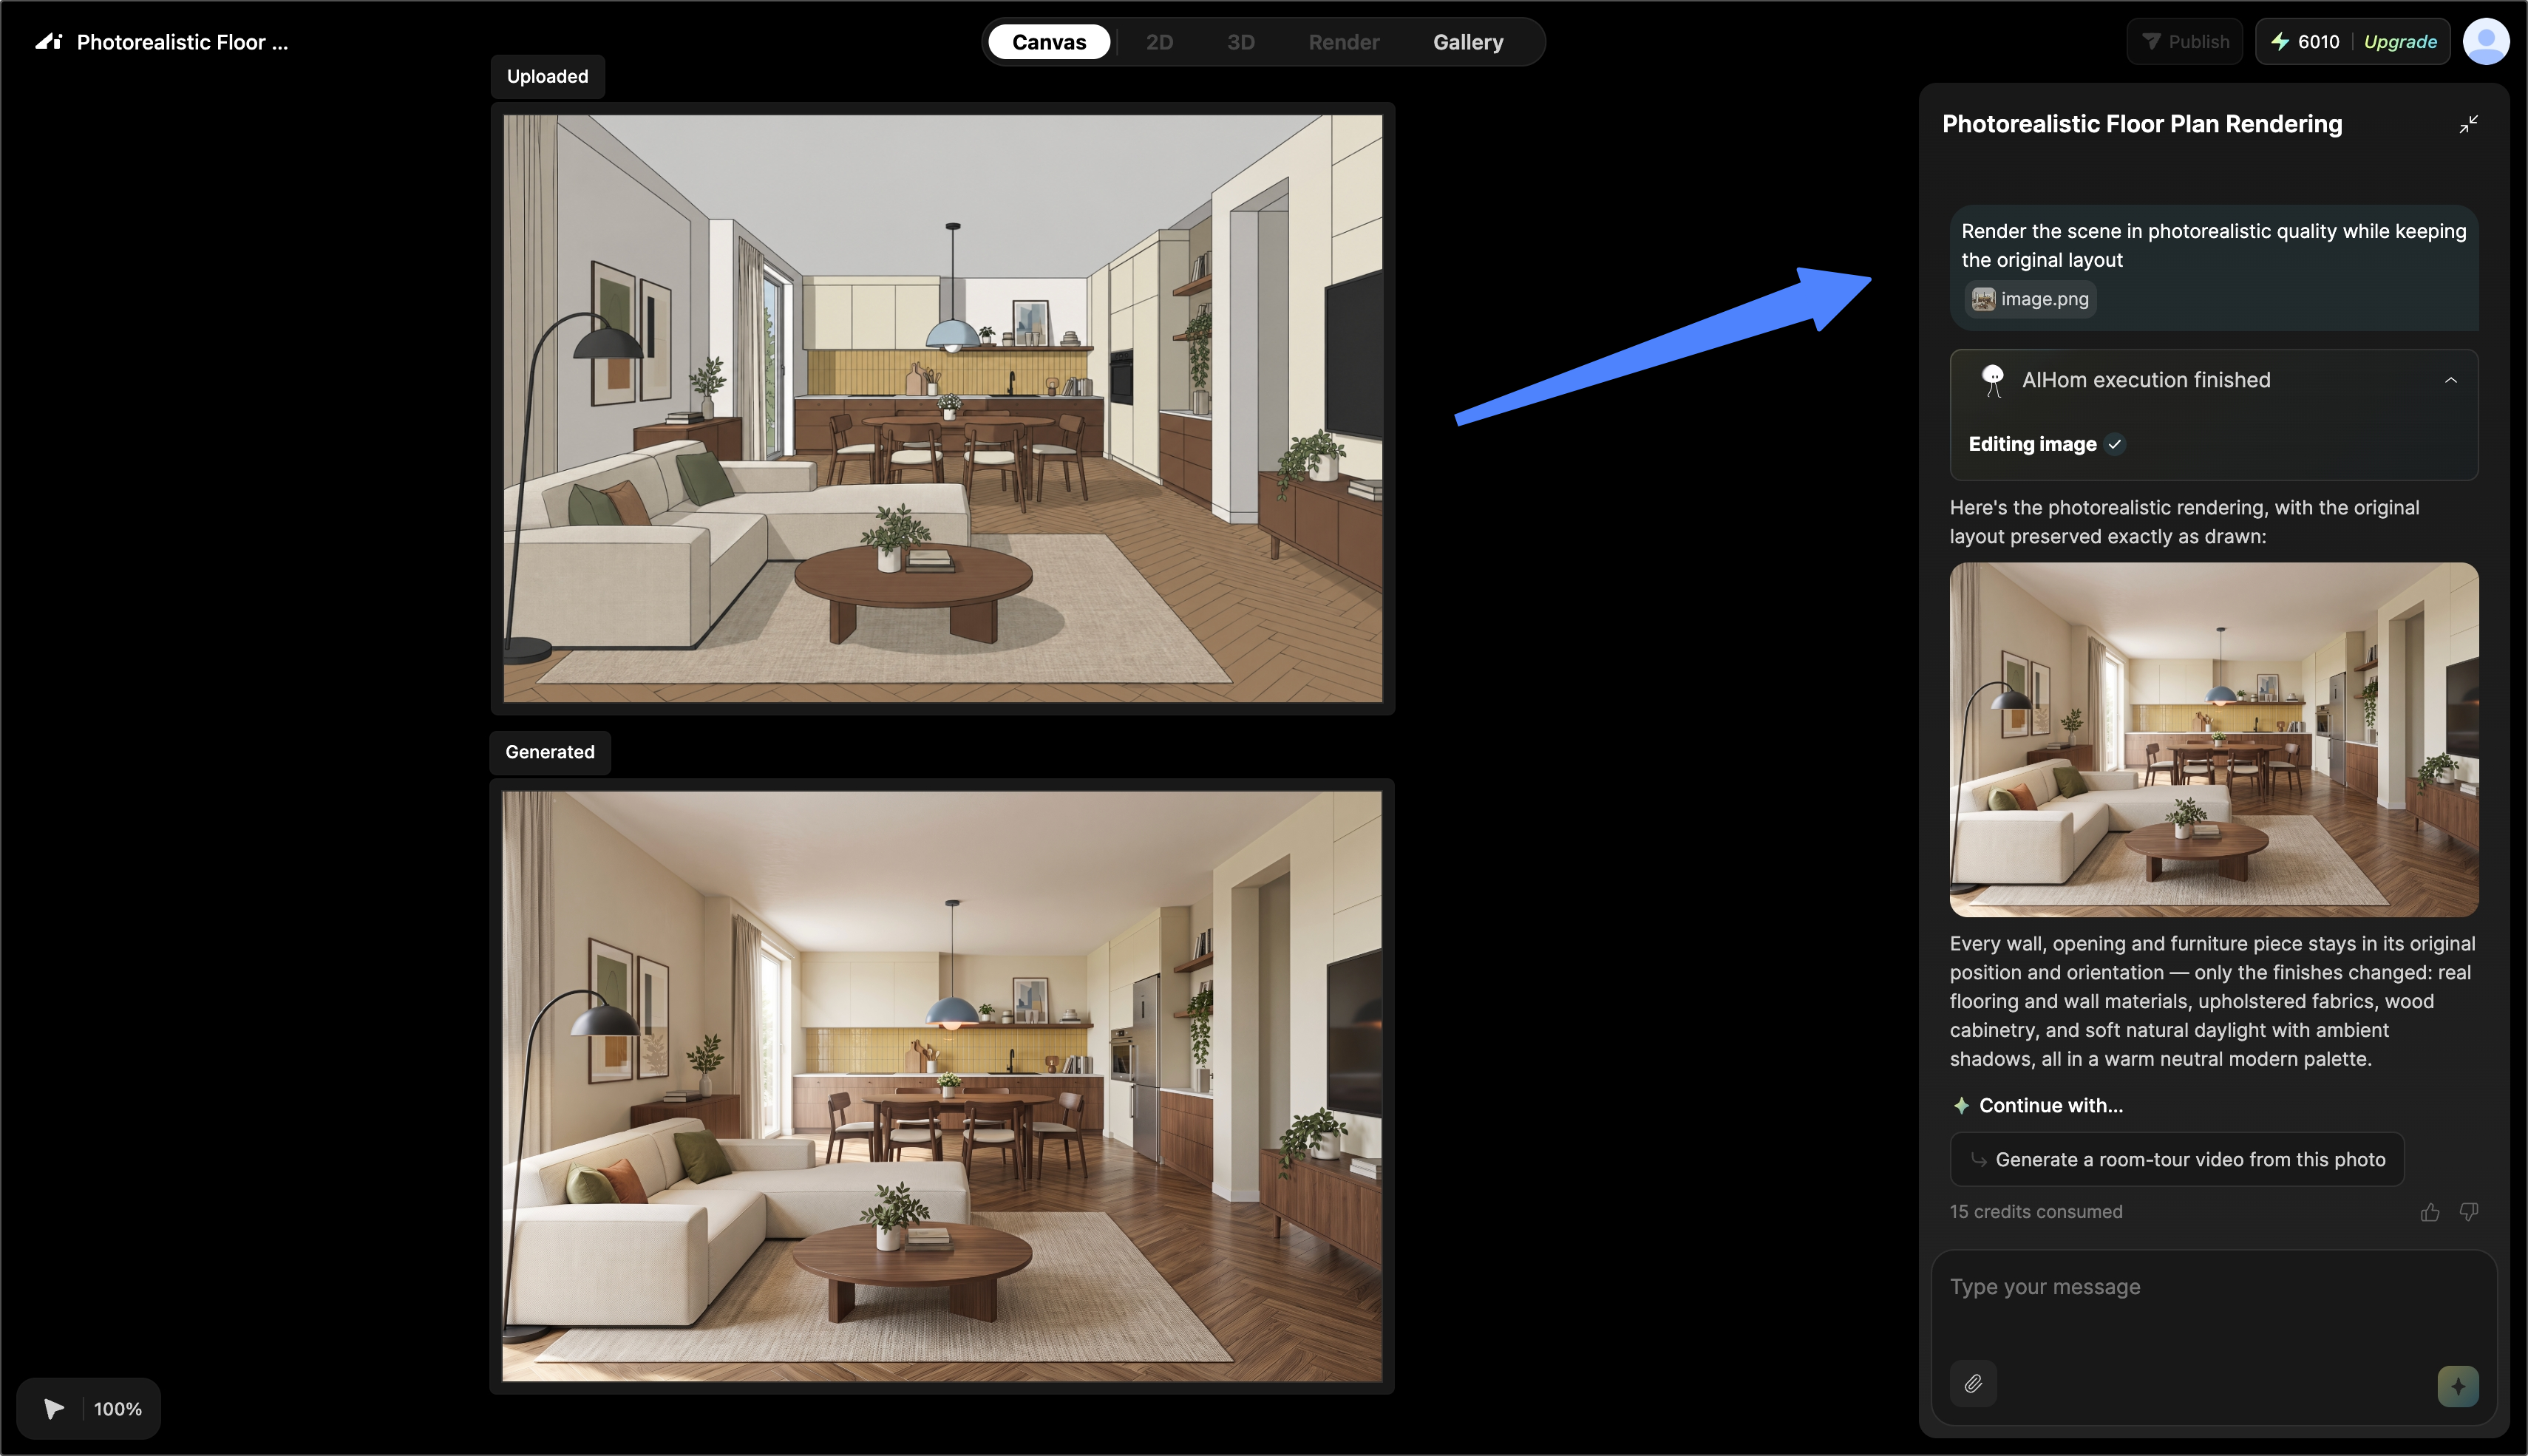Click the AIHom logo icon at top left
2528x1456 pixels.
[49, 42]
